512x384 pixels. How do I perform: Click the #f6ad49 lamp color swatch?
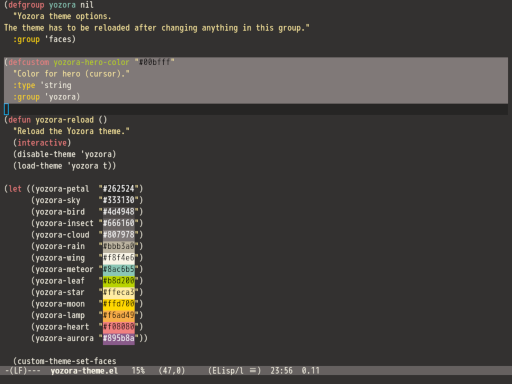119,315
